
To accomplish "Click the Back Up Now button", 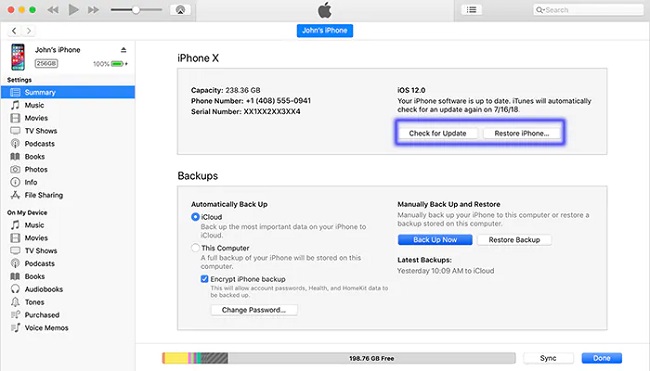I will (x=435, y=240).
